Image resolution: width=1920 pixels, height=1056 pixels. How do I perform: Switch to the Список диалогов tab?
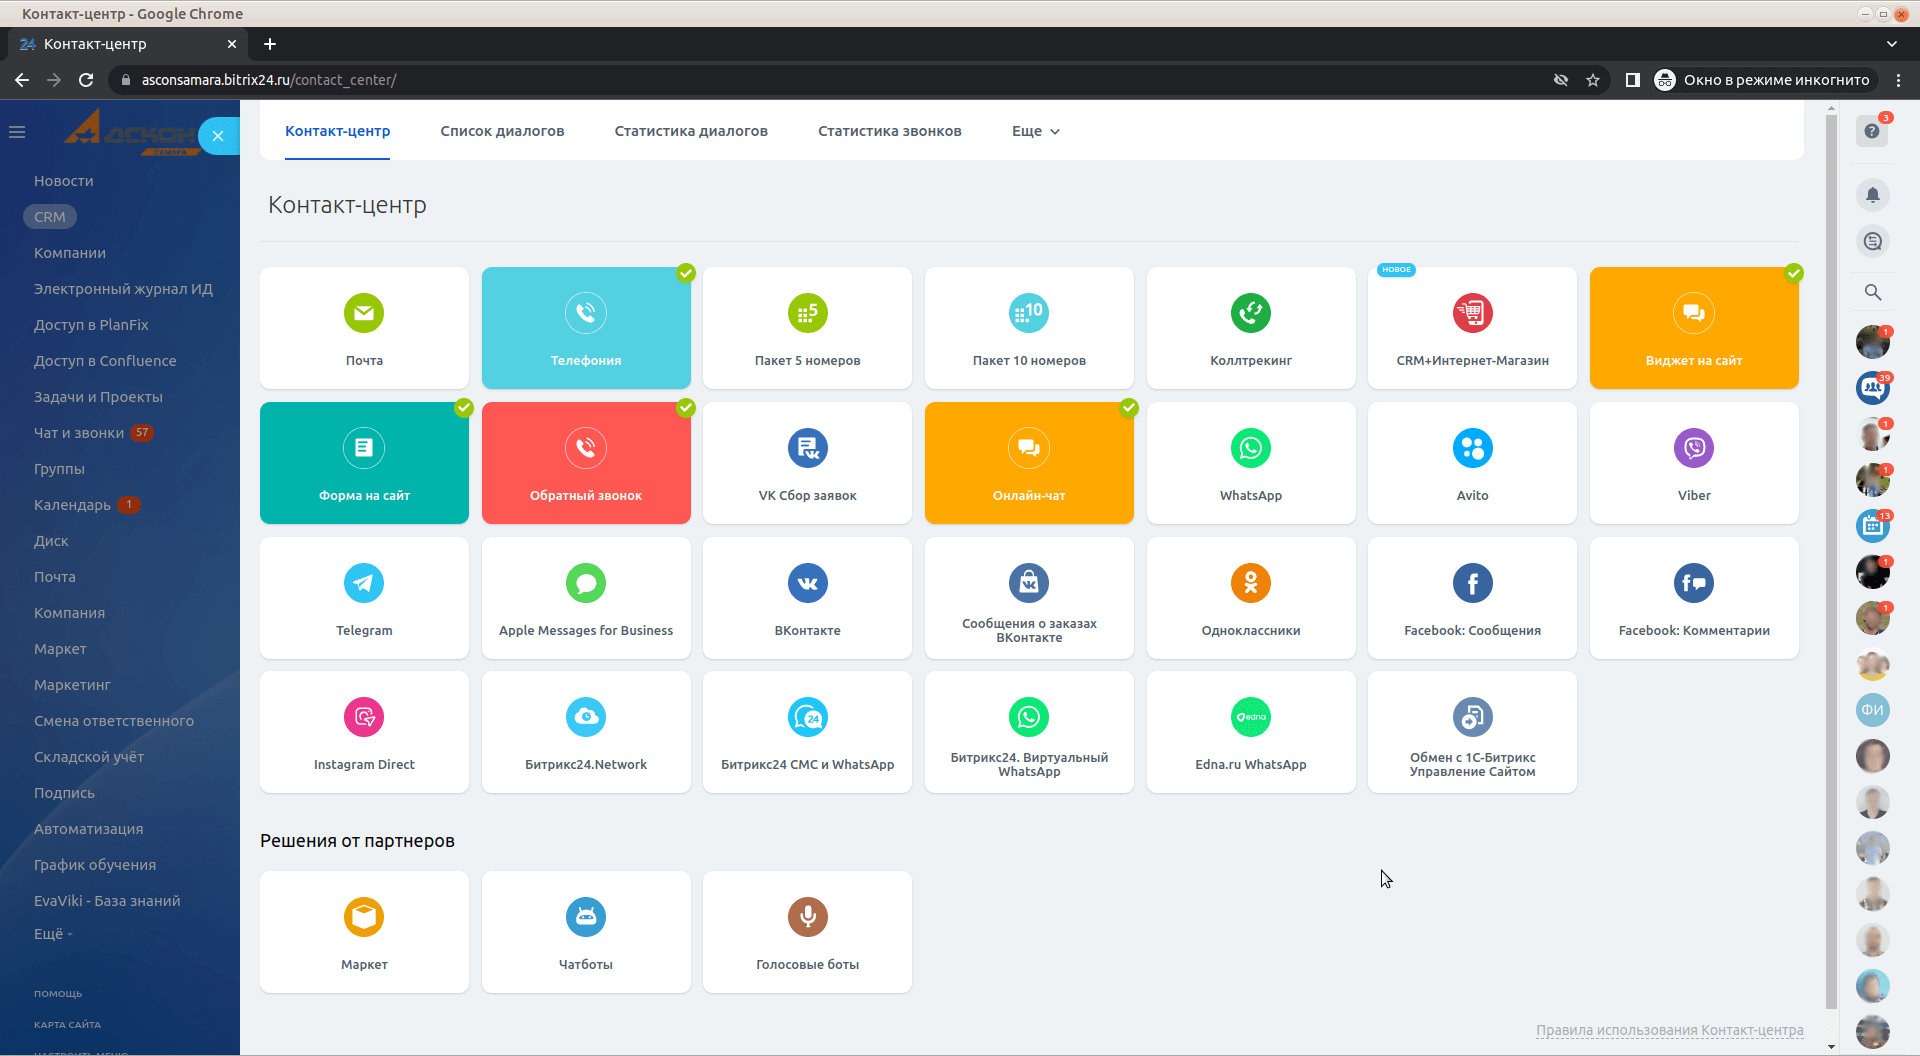coord(502,131)
